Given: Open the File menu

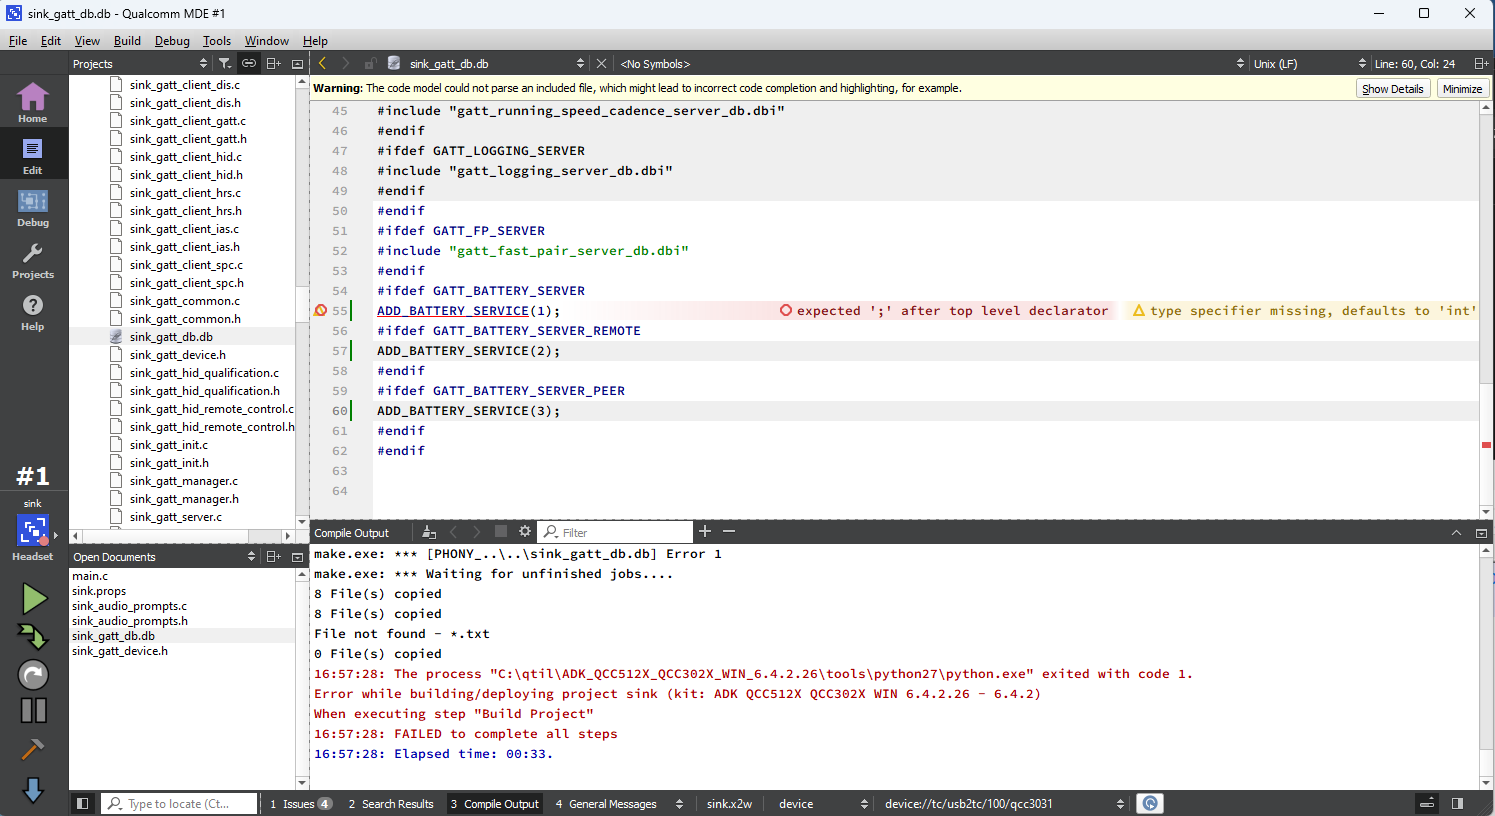Looking at the screenshot, I should pyautogui.click(x=18, y=41).
